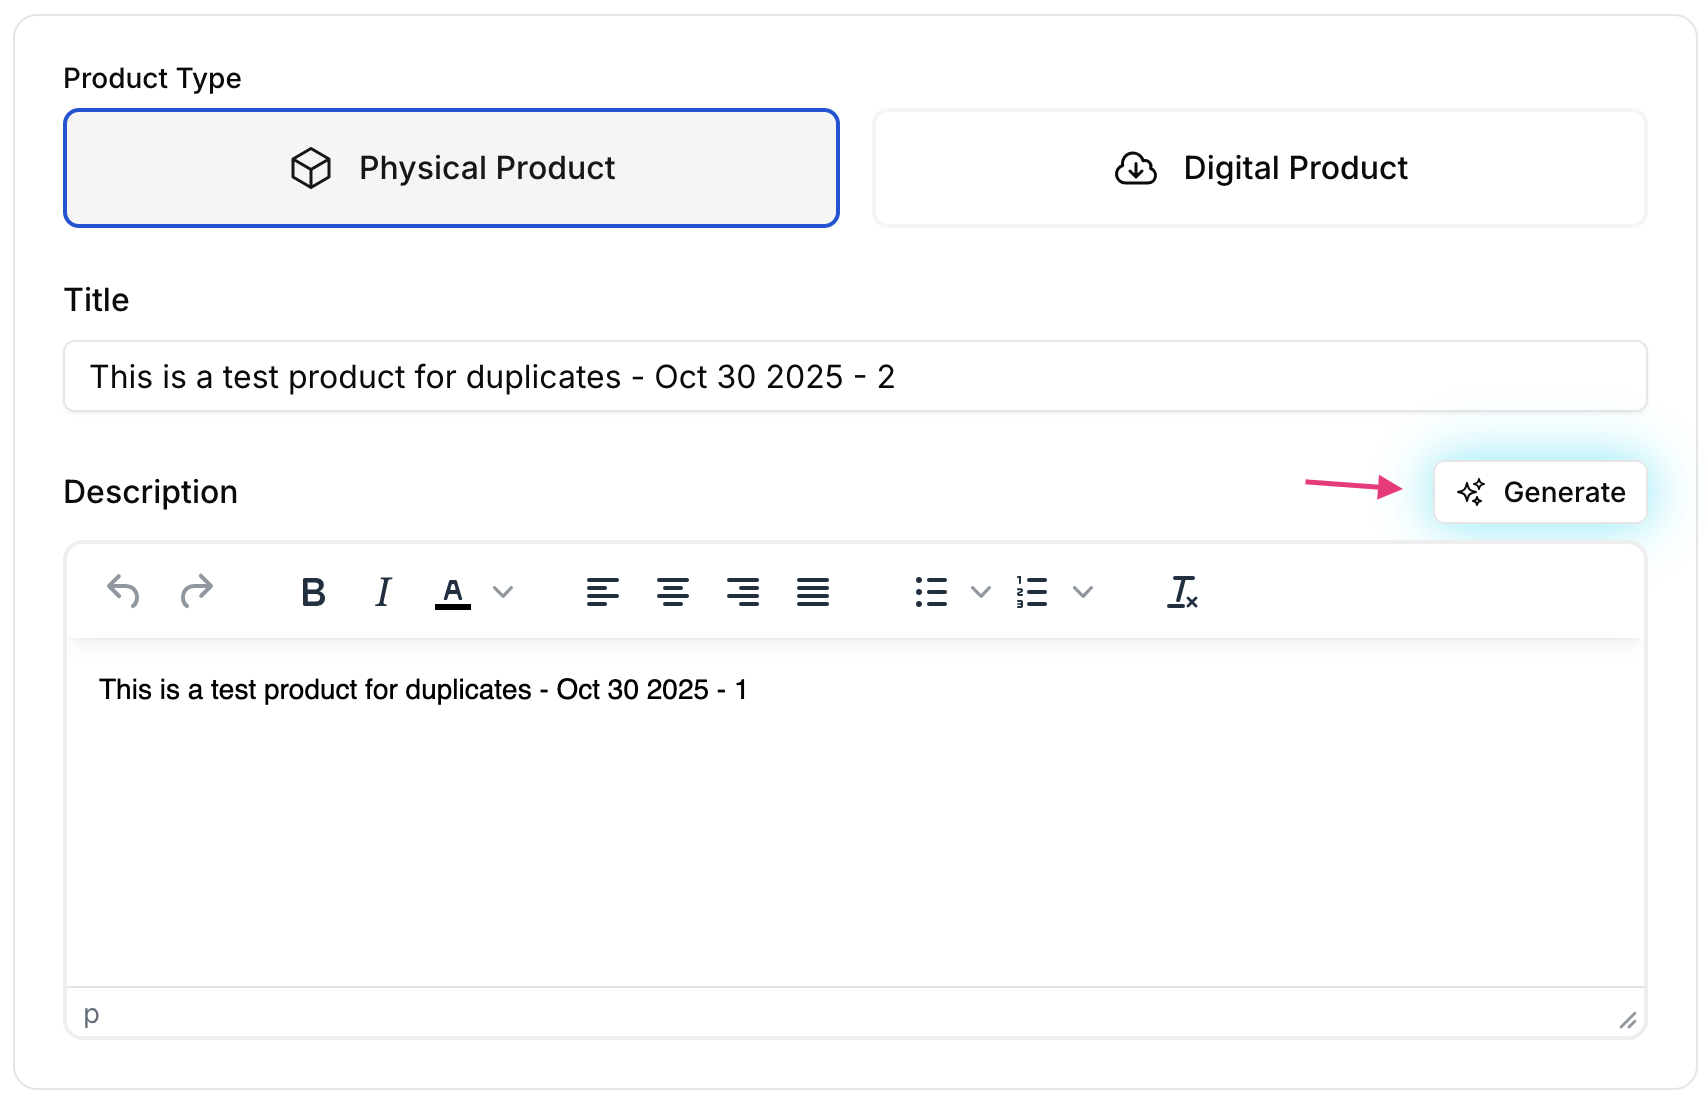Center align the description text
This screenshot has width=1708, height=1102.
[x=672, y=593]
